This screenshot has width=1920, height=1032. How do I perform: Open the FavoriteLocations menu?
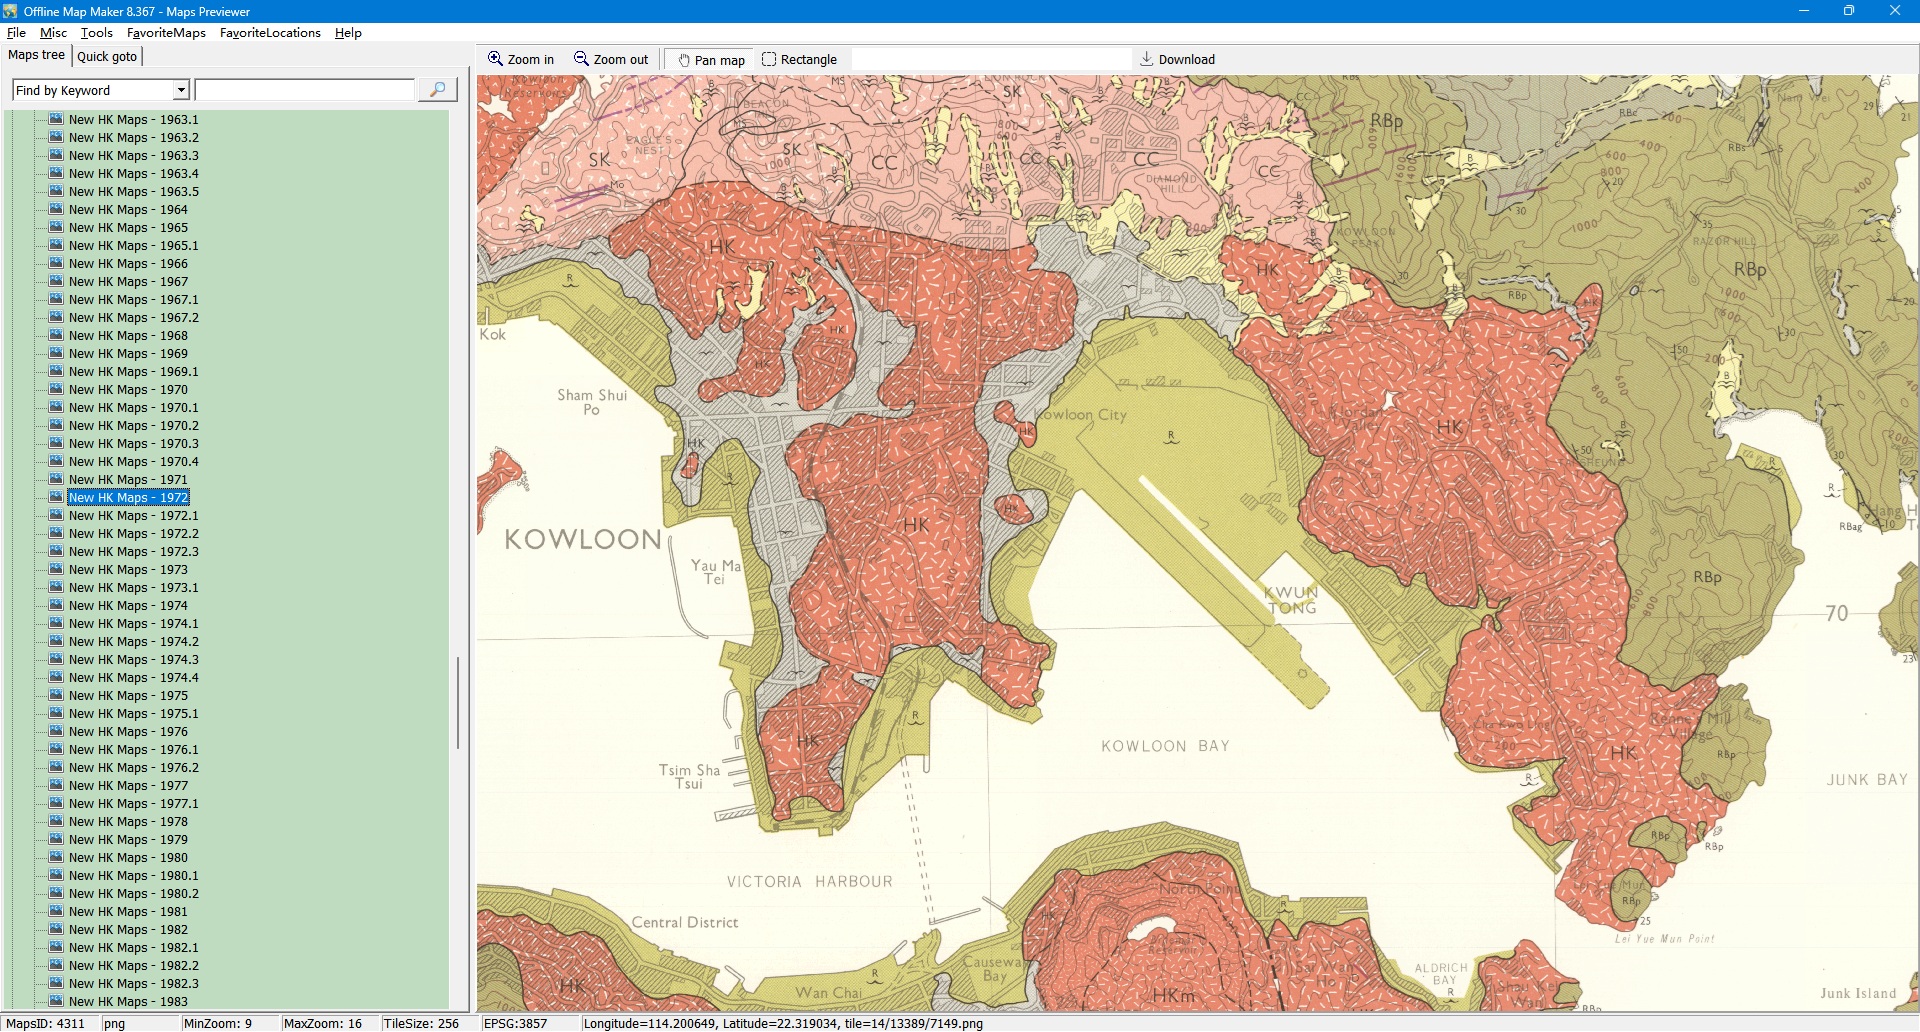tap(270, 33)
